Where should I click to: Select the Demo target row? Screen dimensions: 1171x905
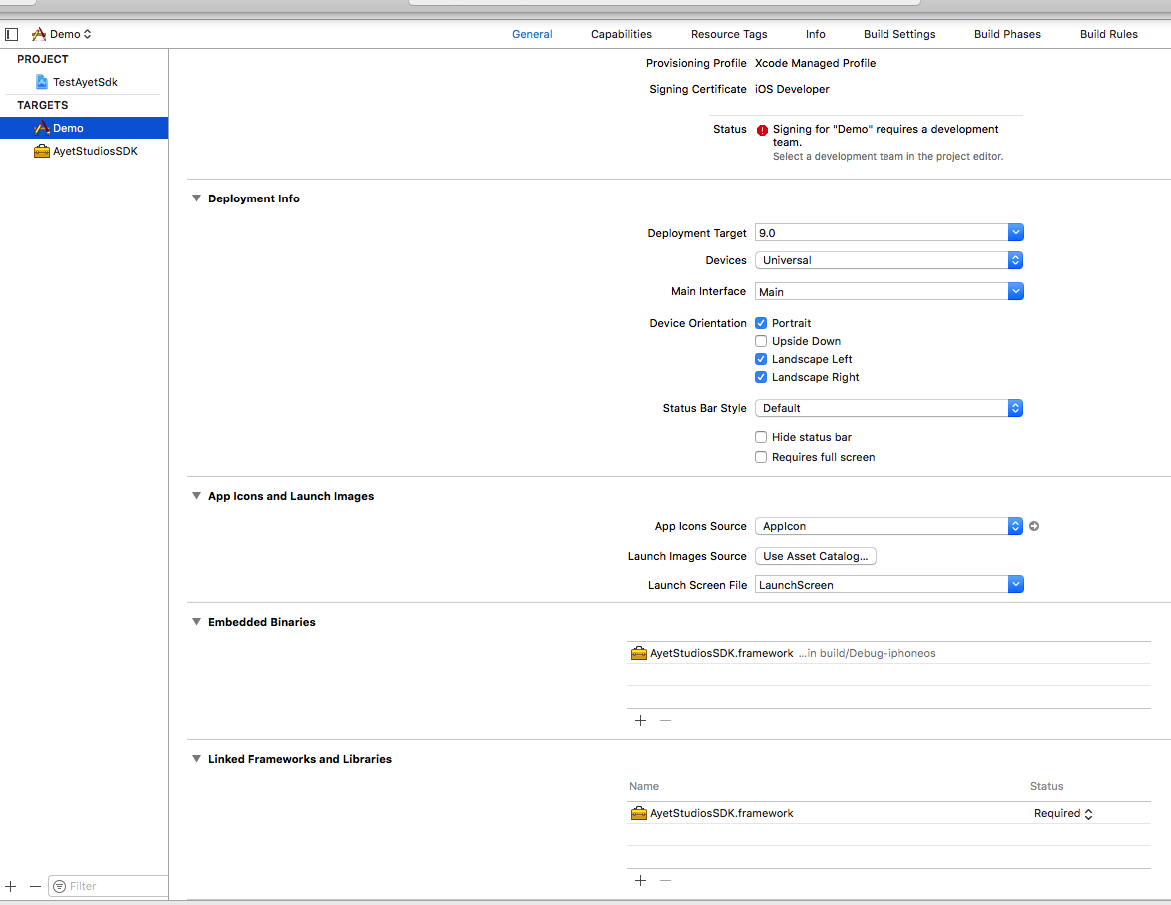pyautogui.click(x=84, y=128)
